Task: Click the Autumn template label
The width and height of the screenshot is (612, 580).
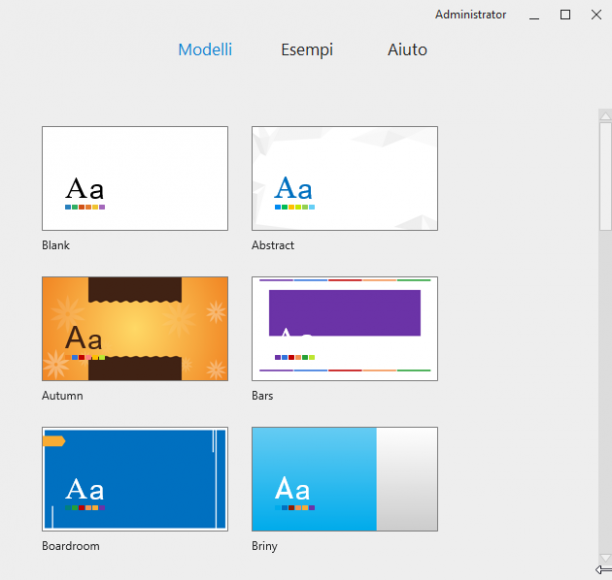Action: point(62,396)
